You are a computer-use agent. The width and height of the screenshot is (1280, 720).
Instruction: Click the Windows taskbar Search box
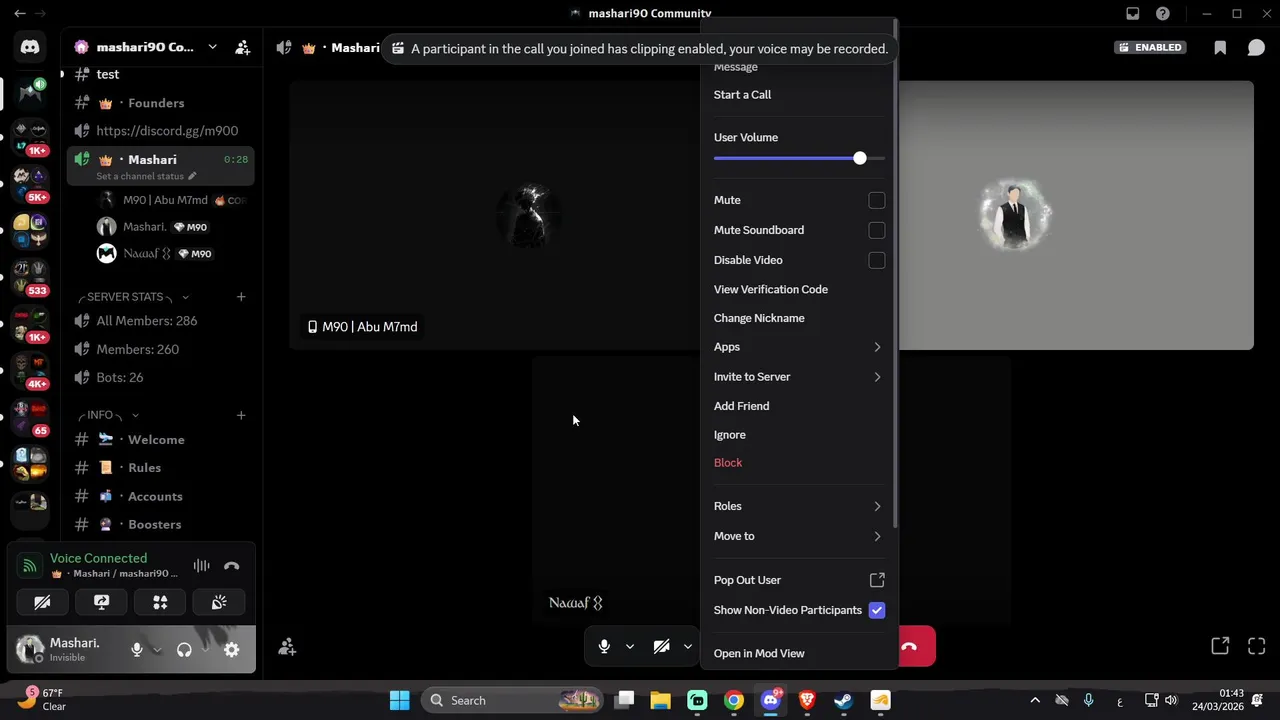(514, 700)
